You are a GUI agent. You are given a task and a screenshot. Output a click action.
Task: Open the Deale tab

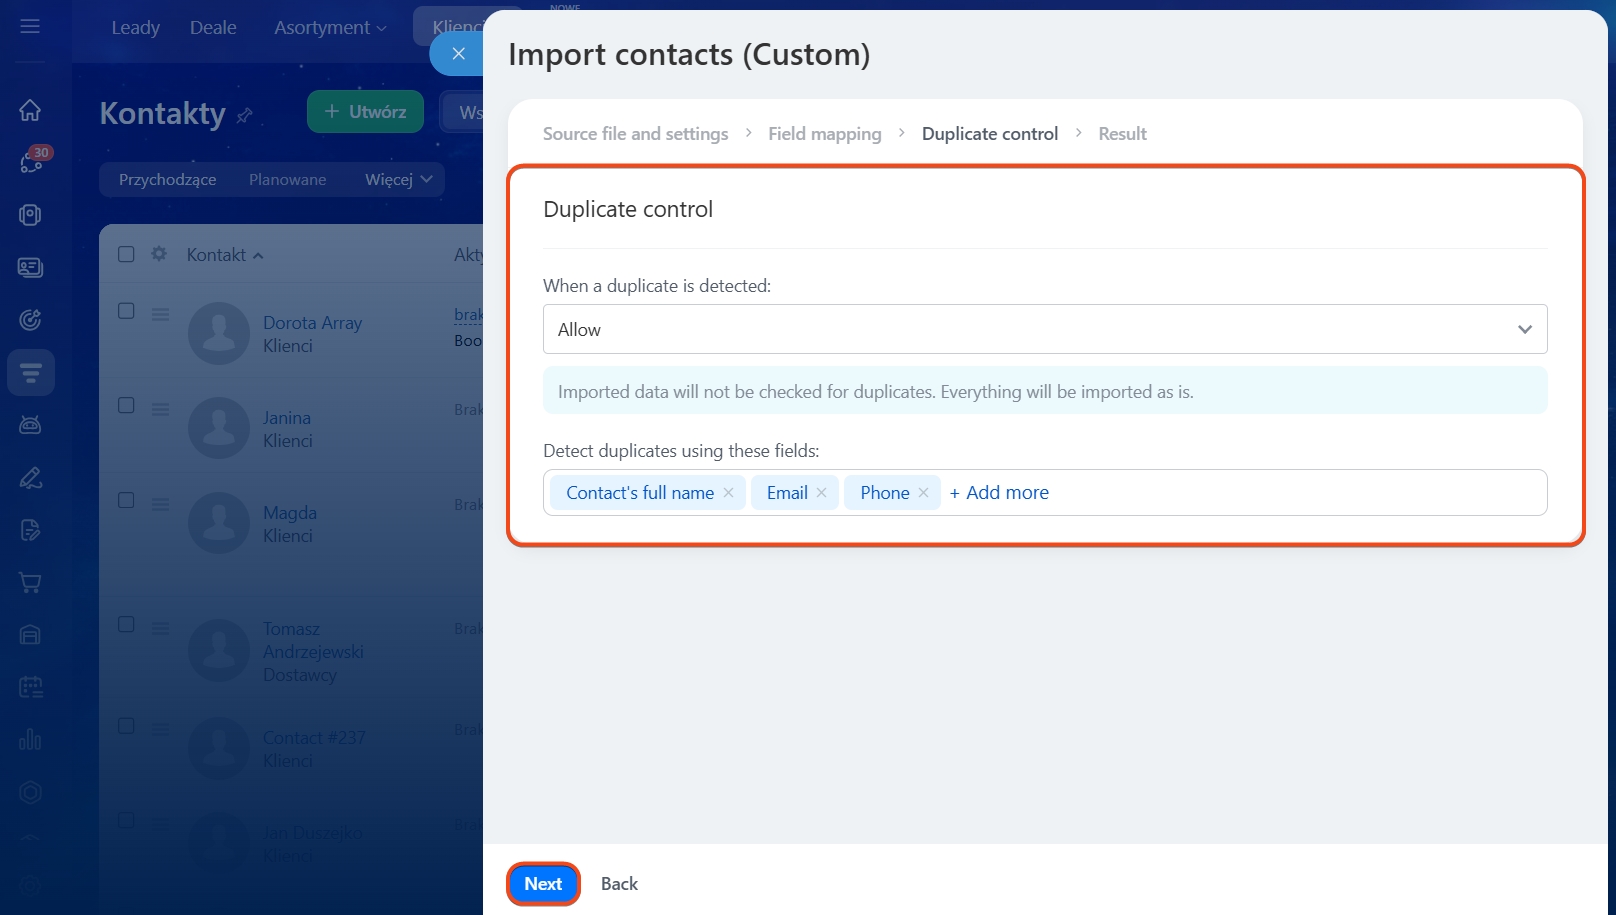point(213,28)
